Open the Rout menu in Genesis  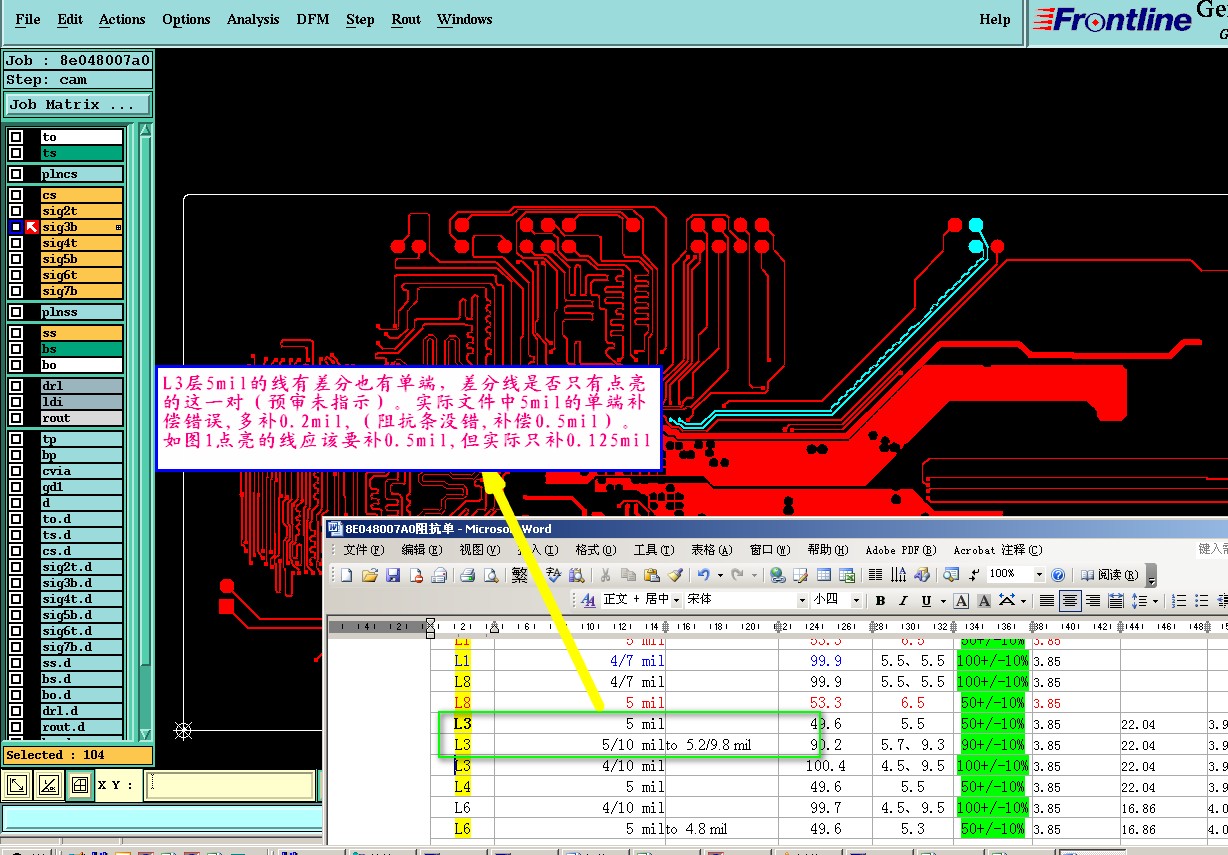[x=406, y=19]
